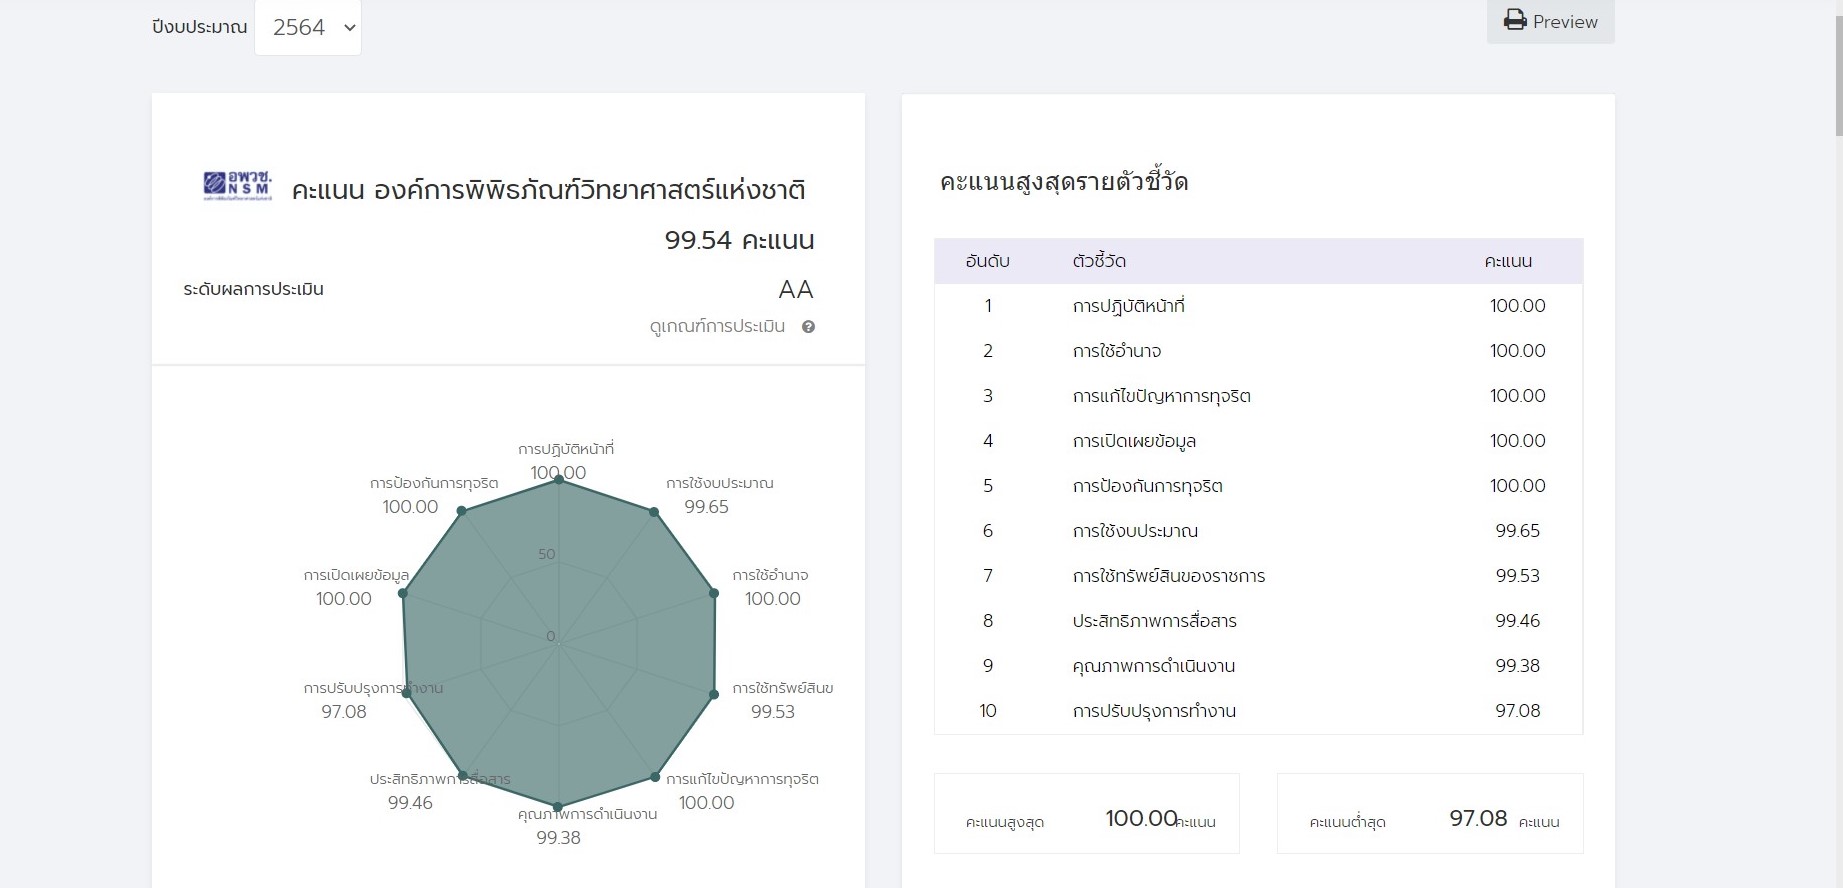Click the page vertical scrollbar thumb
This screenshot has height=888, width=1843.
point(1838,70)
